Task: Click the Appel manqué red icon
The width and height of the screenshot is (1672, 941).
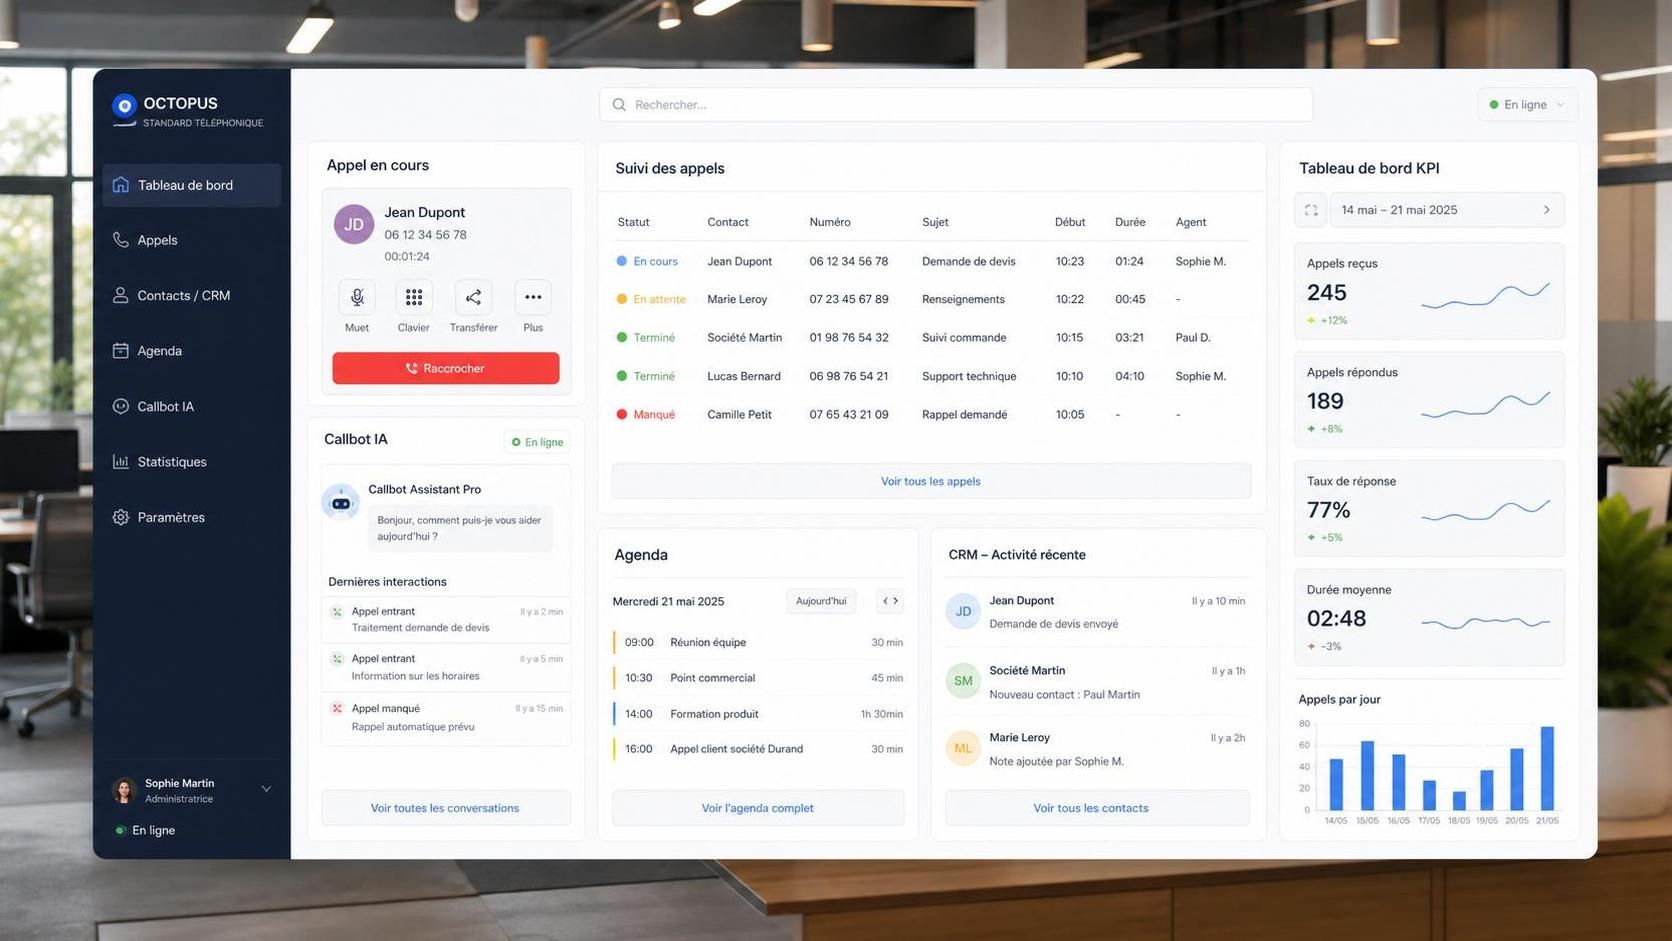Action: (x=337, y=708)
